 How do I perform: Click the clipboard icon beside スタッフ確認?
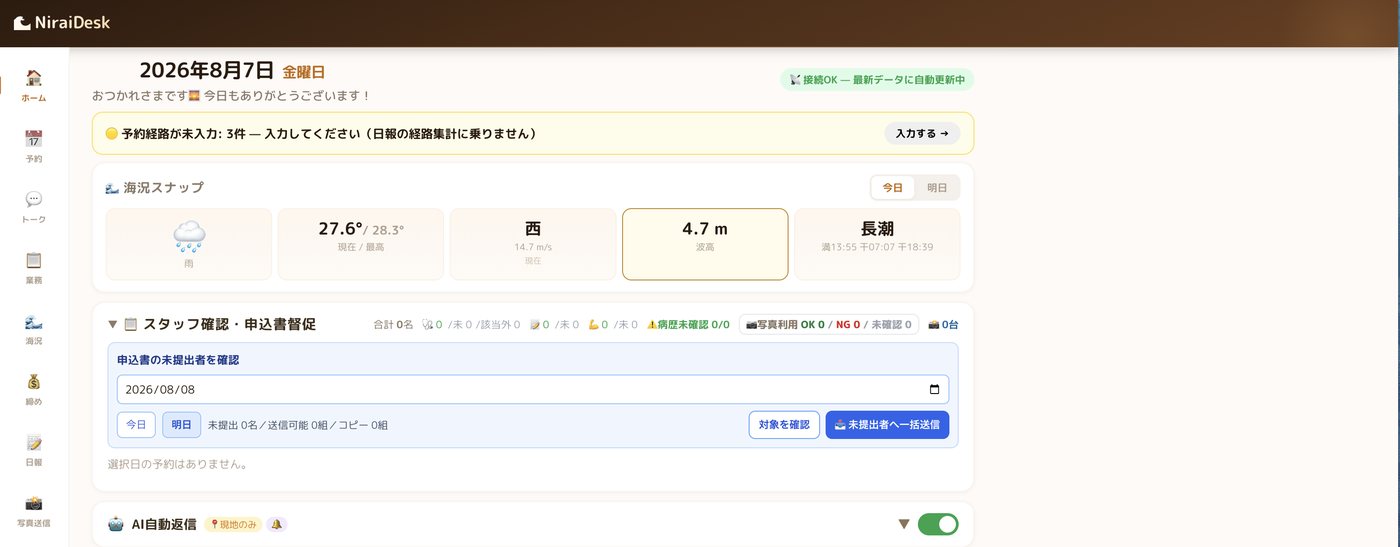(x=130, y=324)
